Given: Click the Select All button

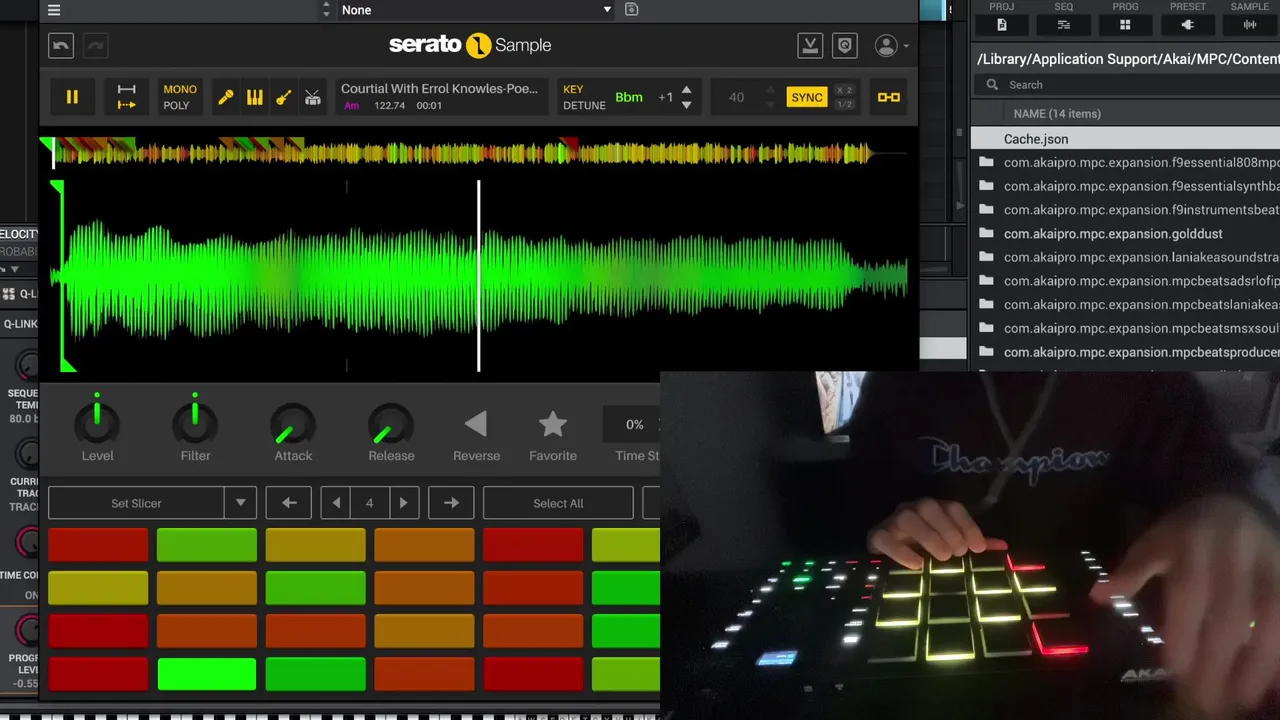Looking at the screenshot, I should coord(558,503).
